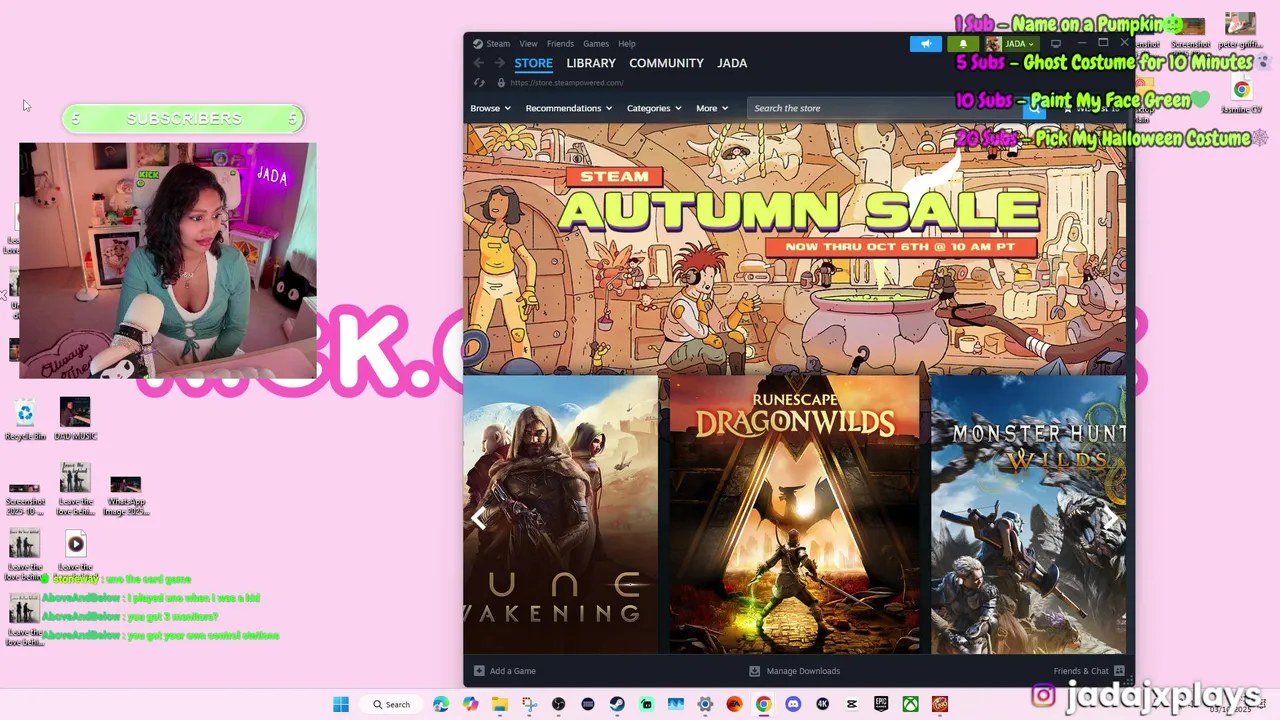The image size is (1280, 720).
Task: Open the Xbox app from the taskbar
Action: click(x=910, y=705)
